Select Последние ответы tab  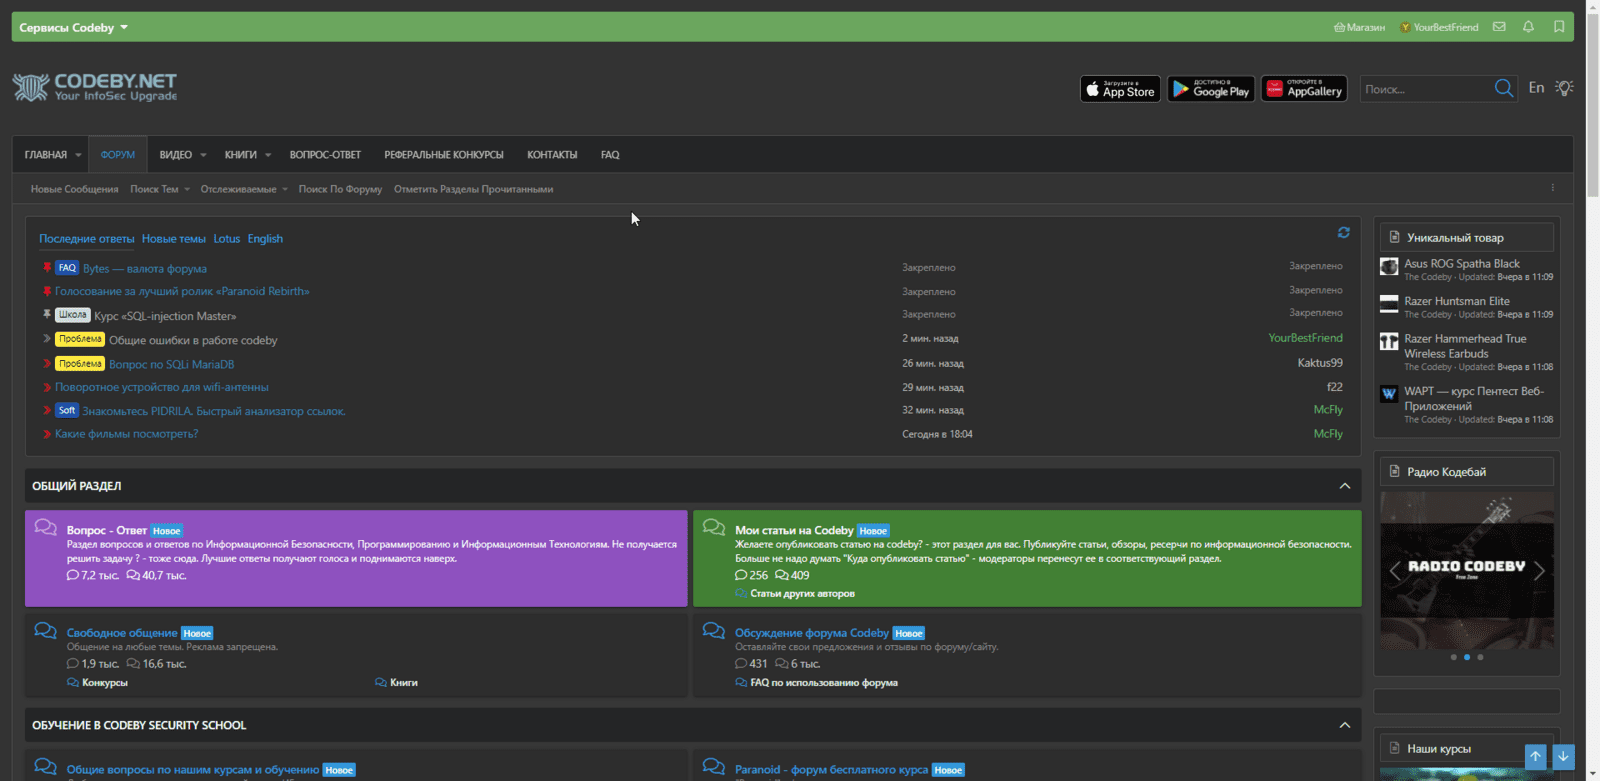86,239
